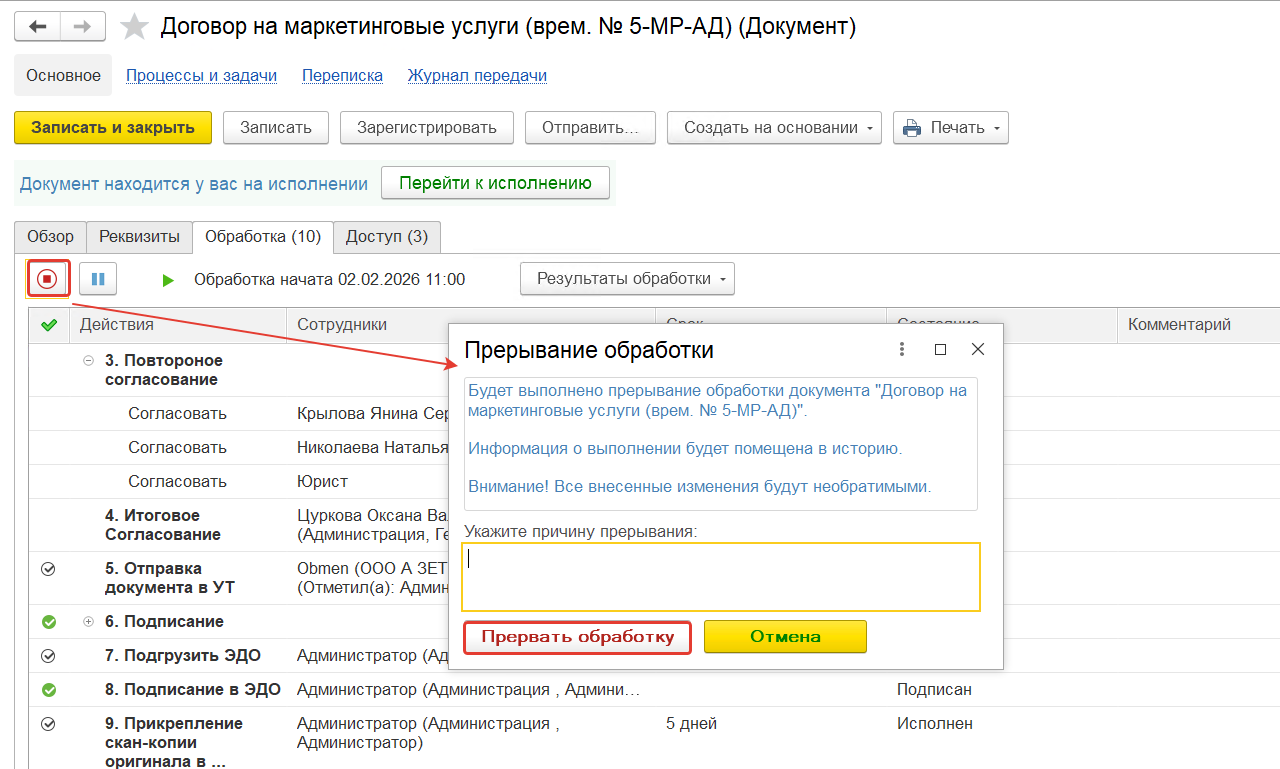
Task: Open the Процессы и задачи section
Action: coord(201,76)
